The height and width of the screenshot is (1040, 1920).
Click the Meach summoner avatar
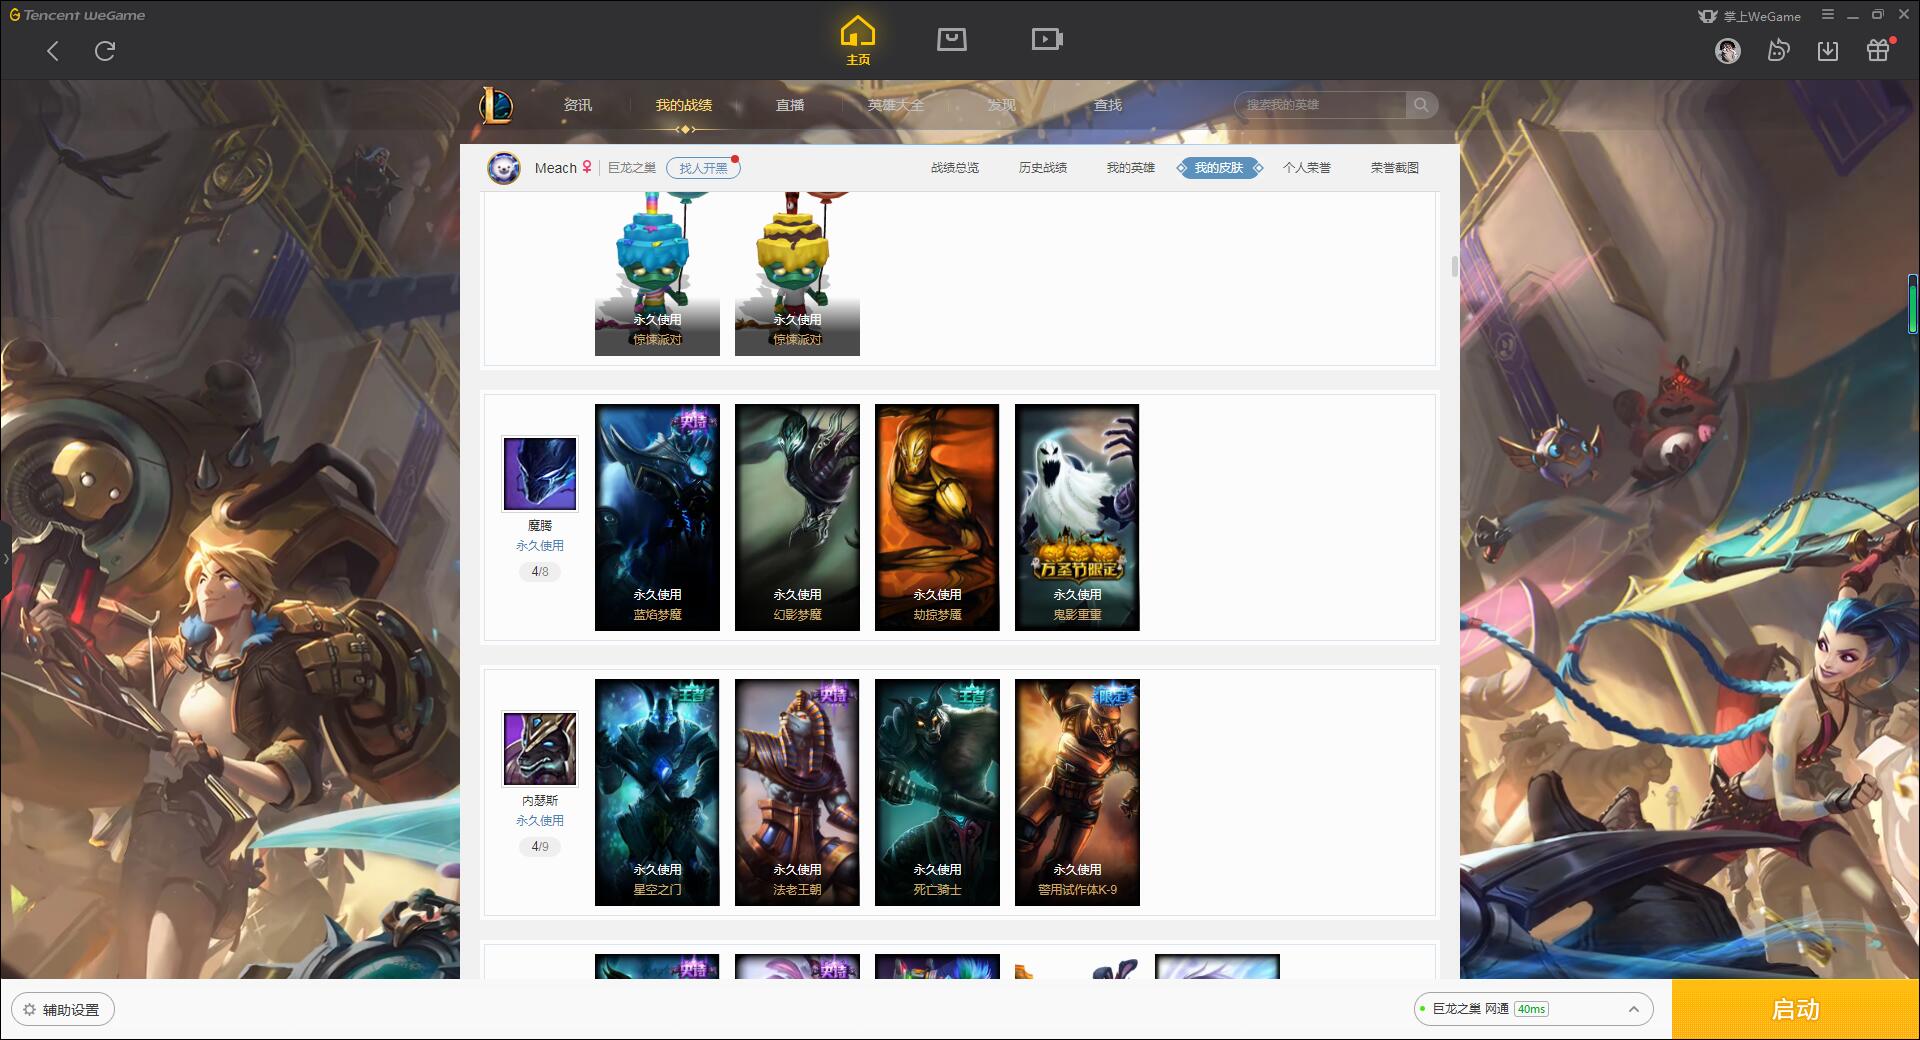click(504, 168)
